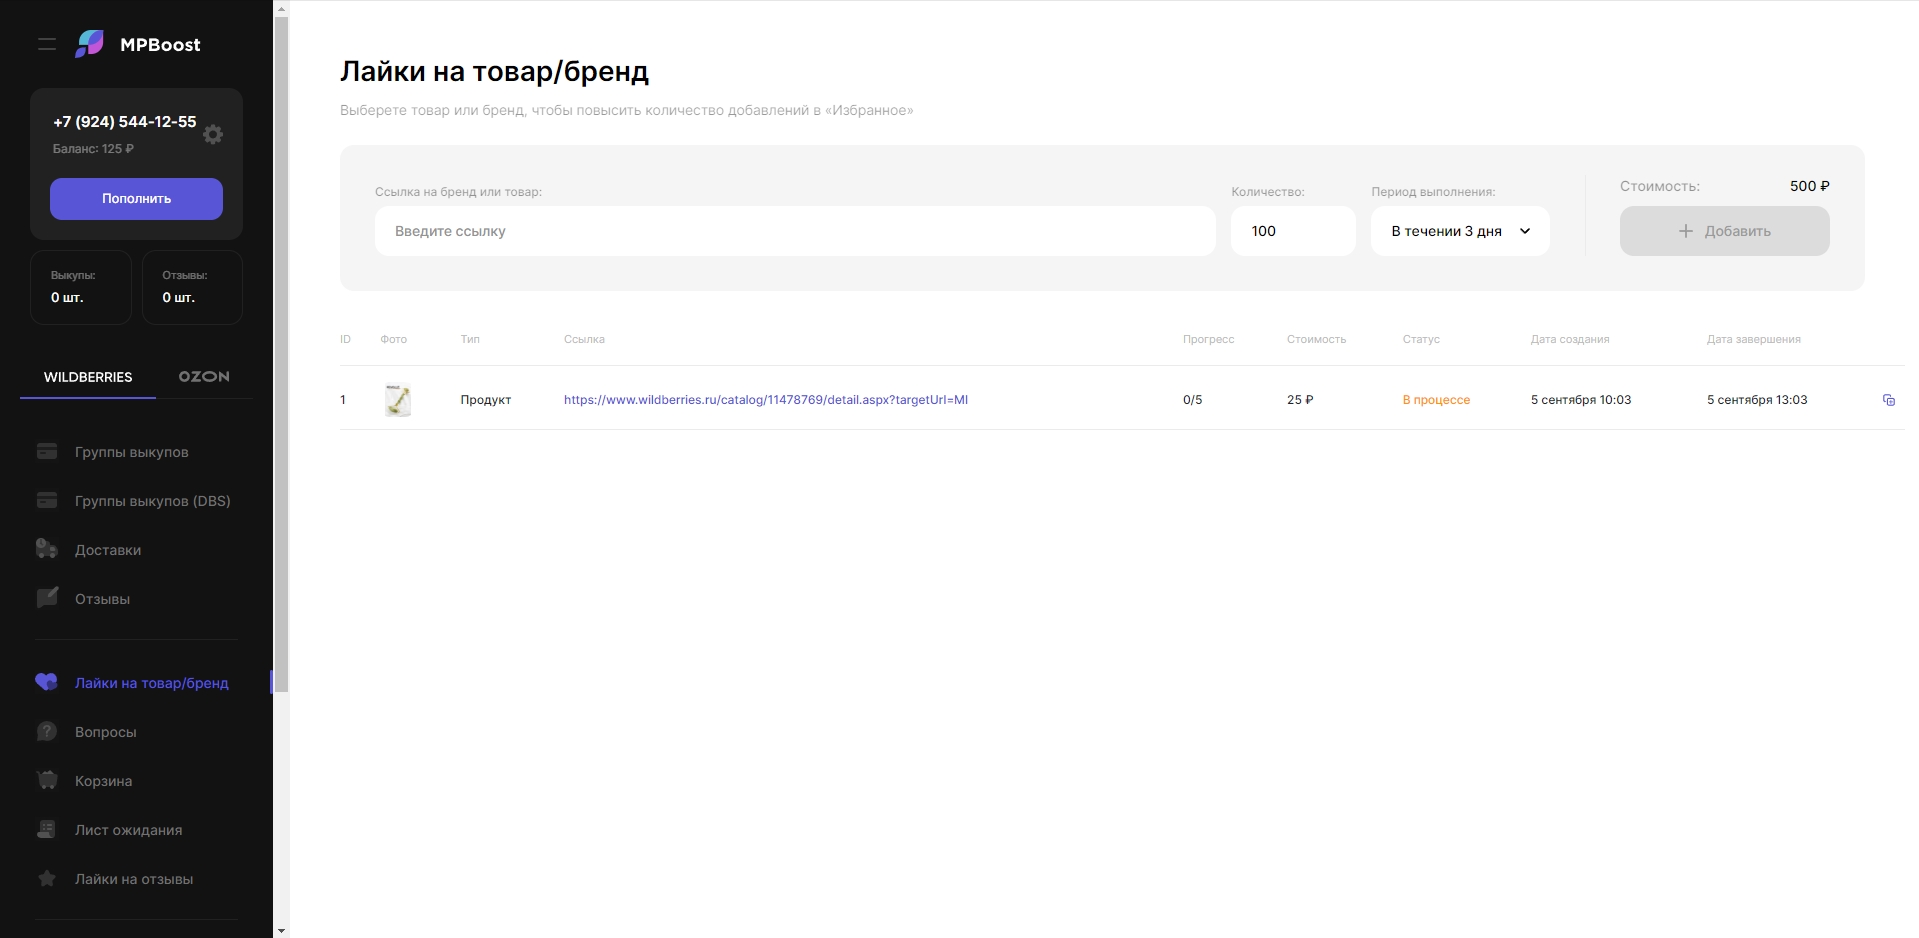The height and width of the screenshot is (938, 1919).
Task: Click the MPBoost brand name
Action: click(x=160, y=44)
